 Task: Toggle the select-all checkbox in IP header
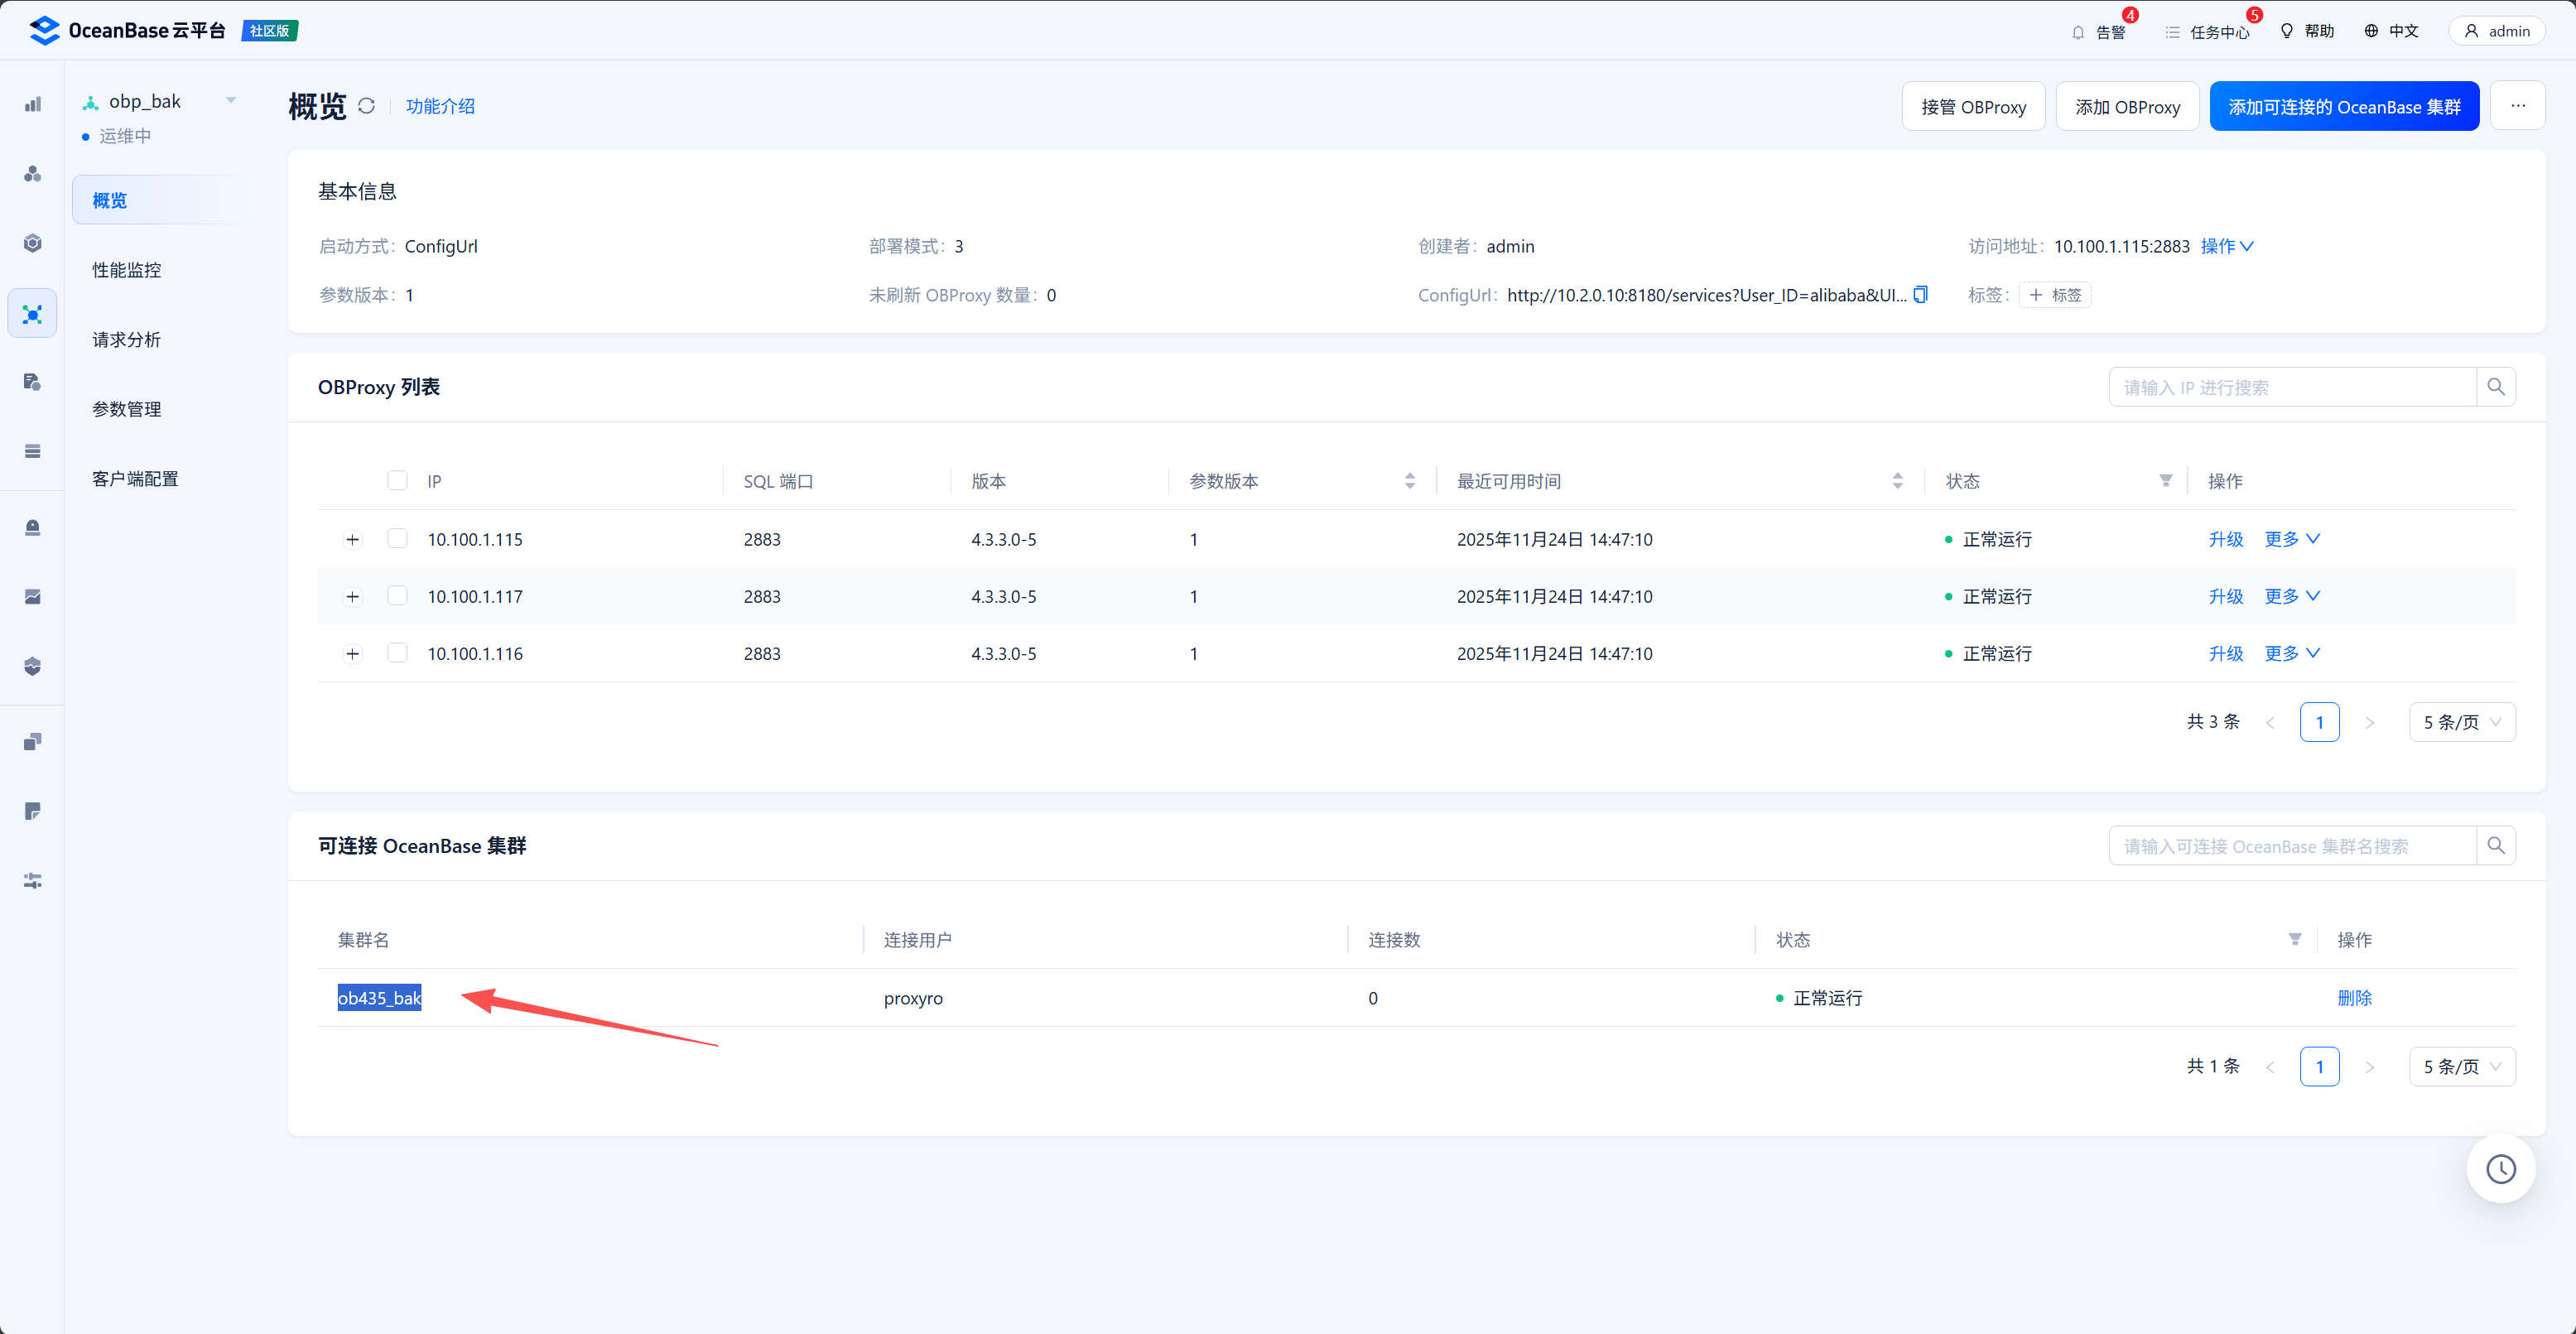[x=397, y=481]
